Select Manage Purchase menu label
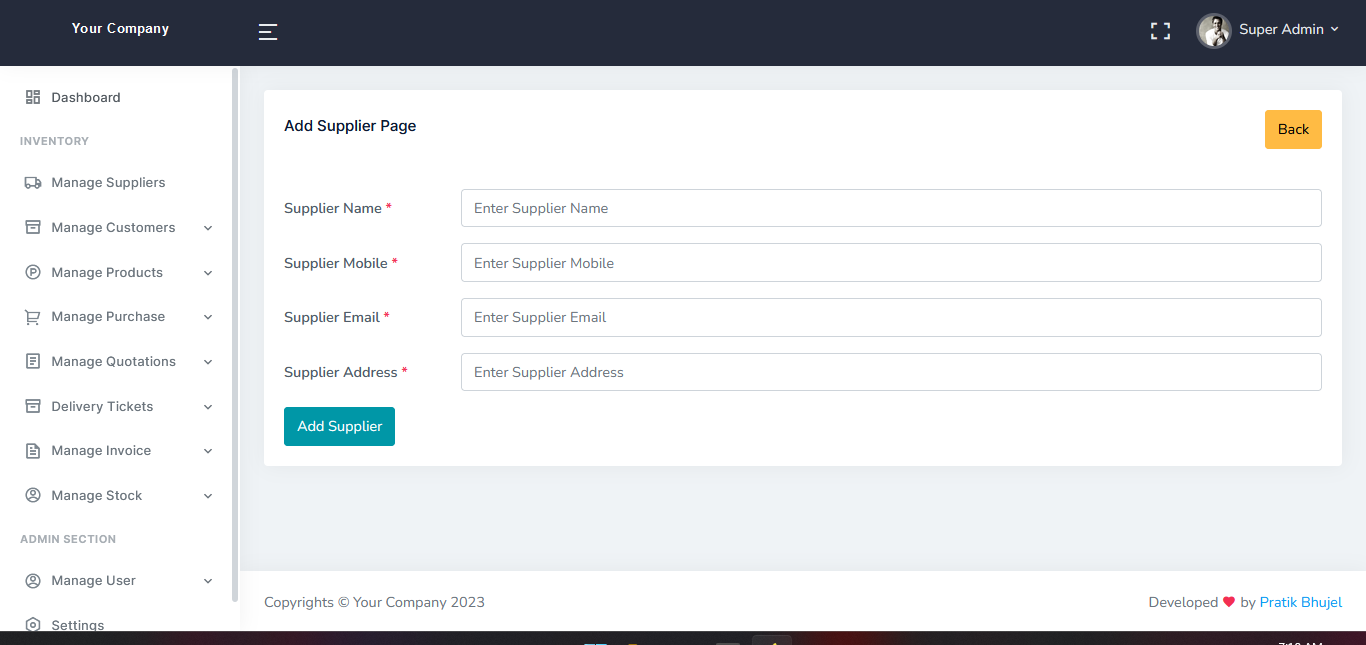Screen dimensions: 1366x645 tap(108, 317)
